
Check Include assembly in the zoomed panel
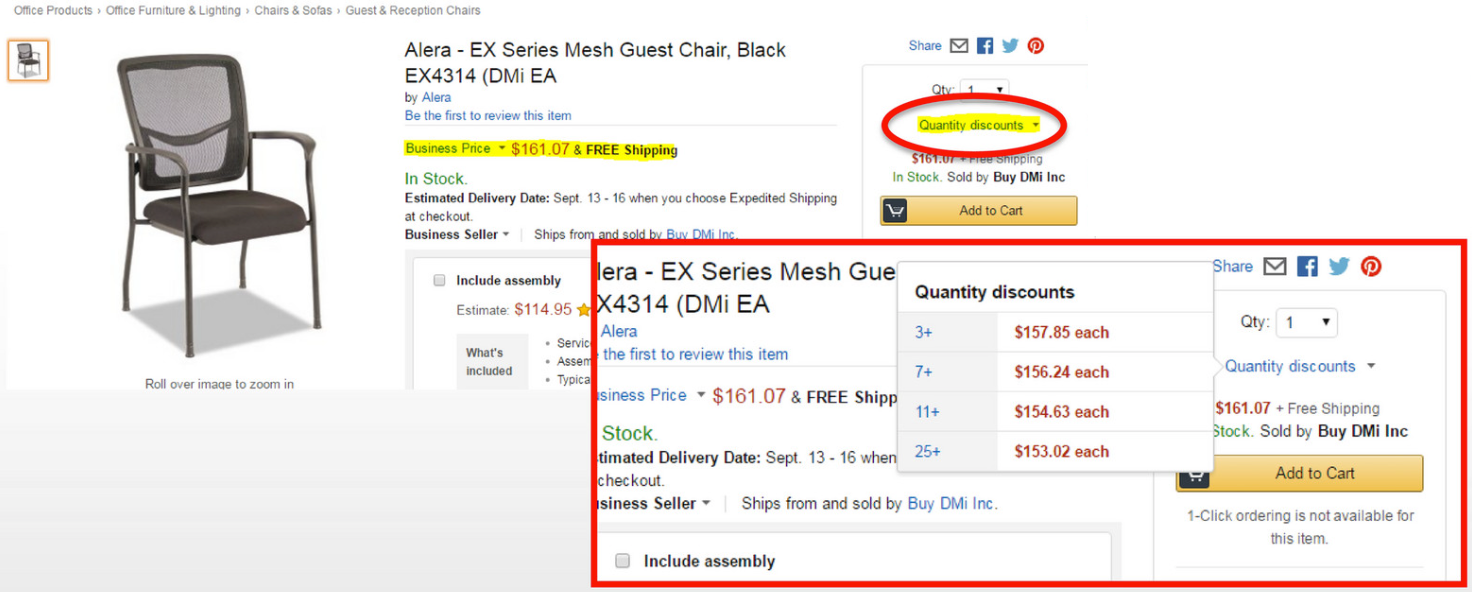(623, 561)
